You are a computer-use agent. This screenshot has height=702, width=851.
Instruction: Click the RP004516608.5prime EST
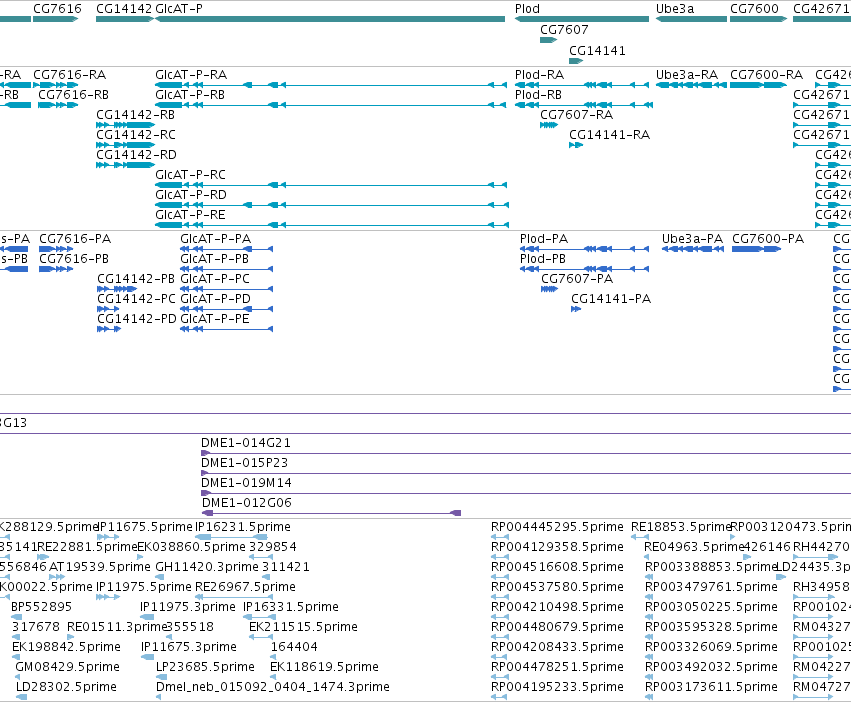tap(500, 577)
